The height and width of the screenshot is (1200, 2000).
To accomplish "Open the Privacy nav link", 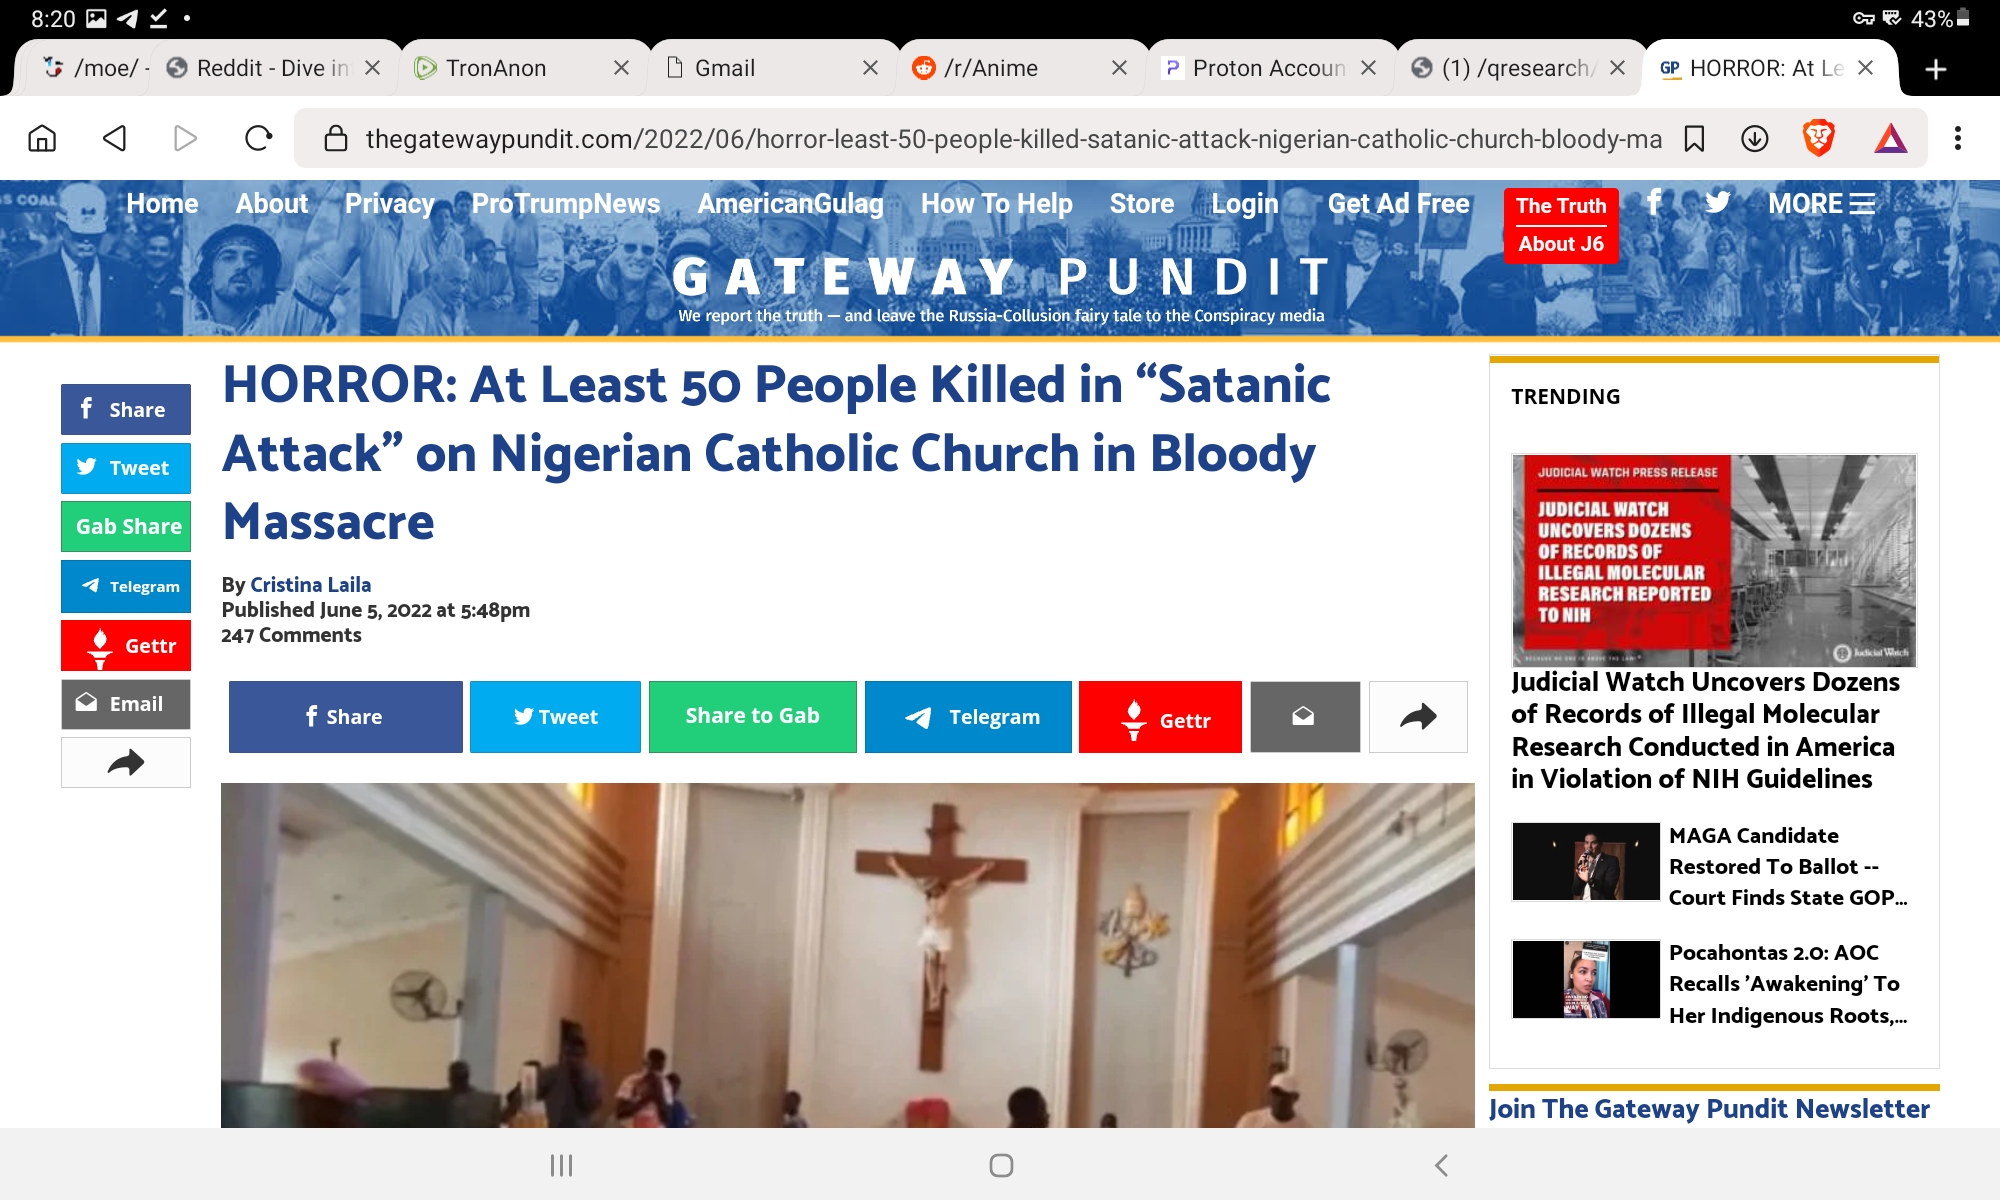I will click(x=389, y=204).
